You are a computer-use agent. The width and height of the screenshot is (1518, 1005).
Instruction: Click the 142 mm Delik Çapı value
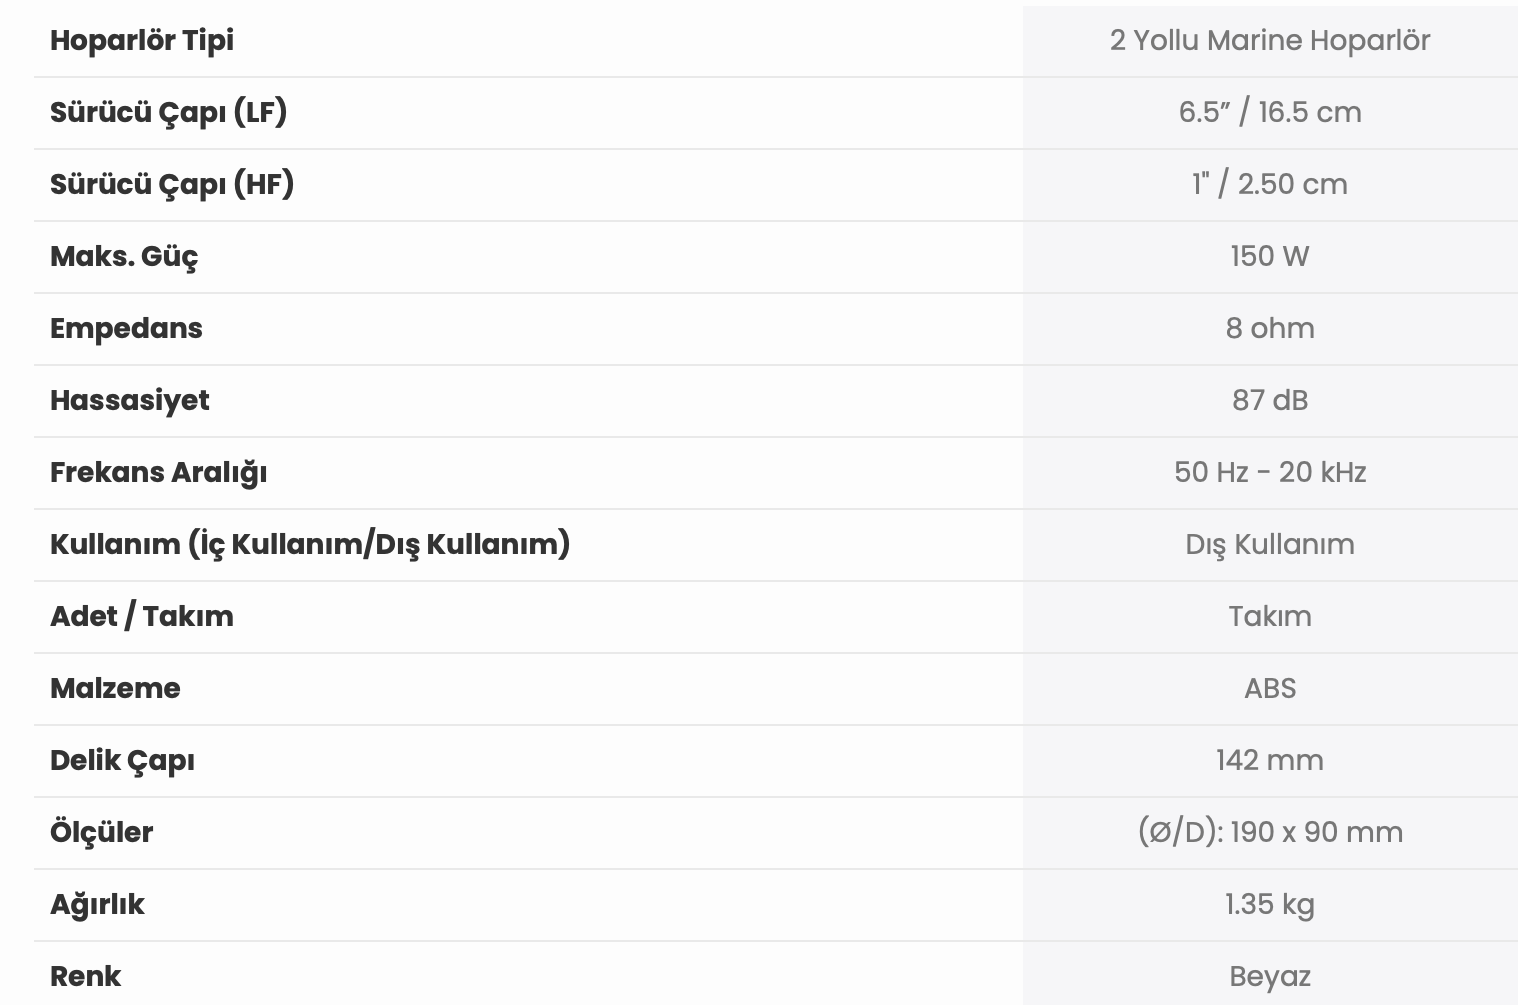[1270, 760]
